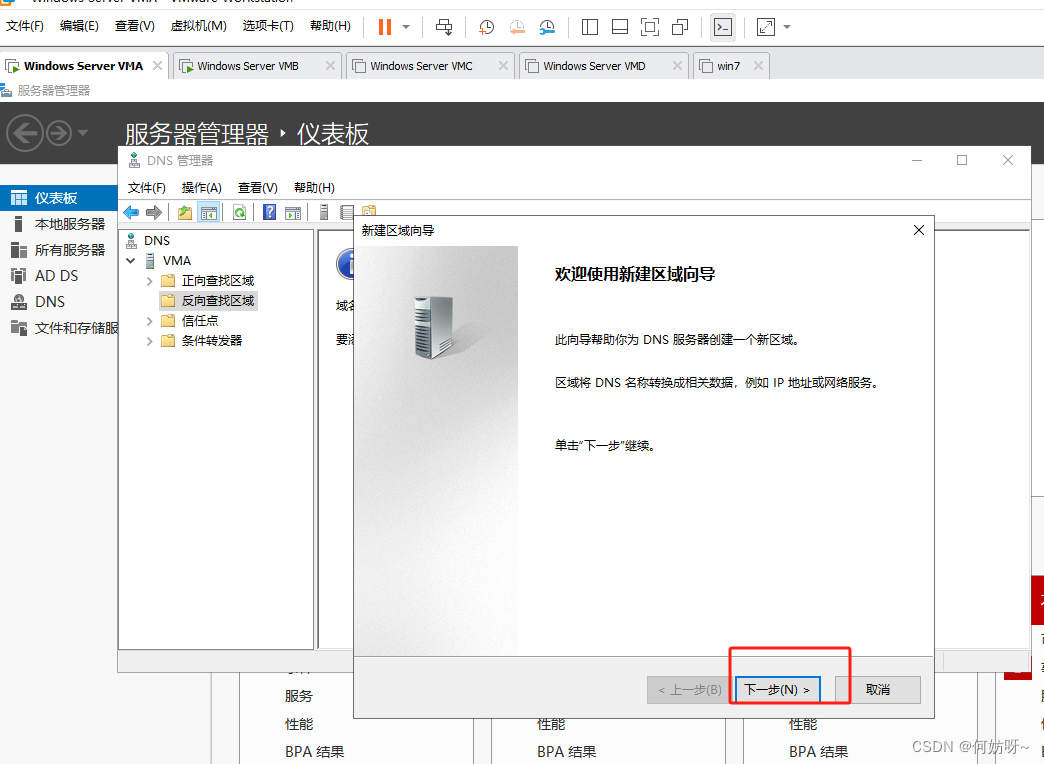The width and height of the screenshot is (1044, 764).
Task: Click the DNS Manager refresh icon
Action: [240, 212]
